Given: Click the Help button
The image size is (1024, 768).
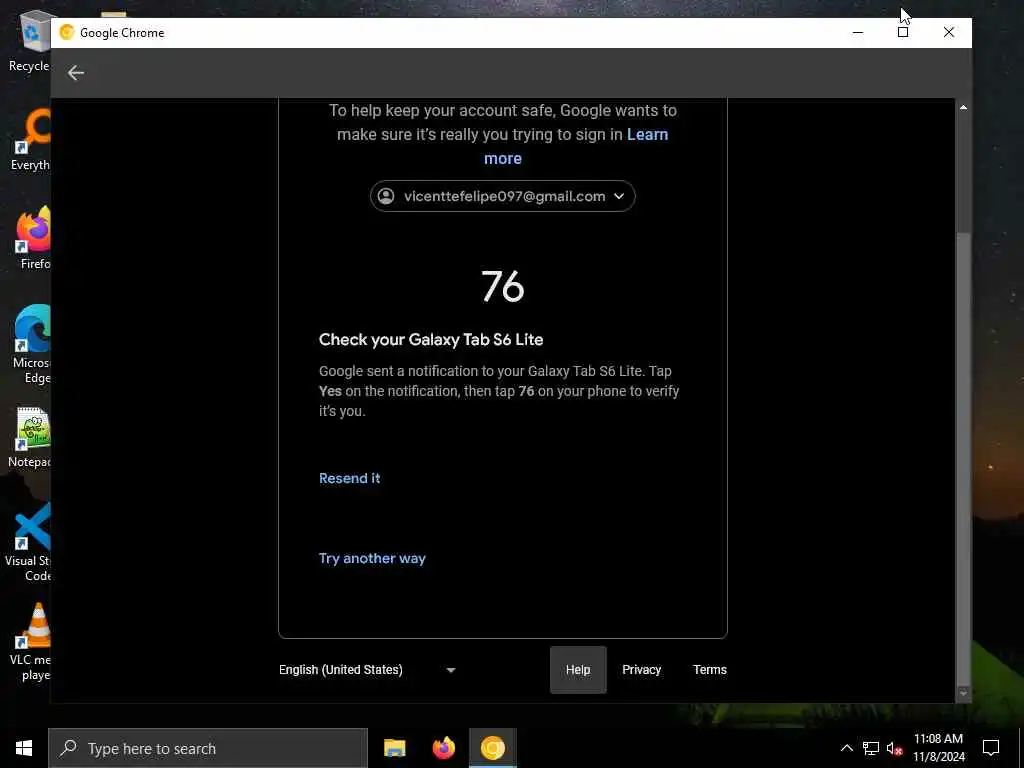Looking at the screenshot, I should click(x=578, y=669).
